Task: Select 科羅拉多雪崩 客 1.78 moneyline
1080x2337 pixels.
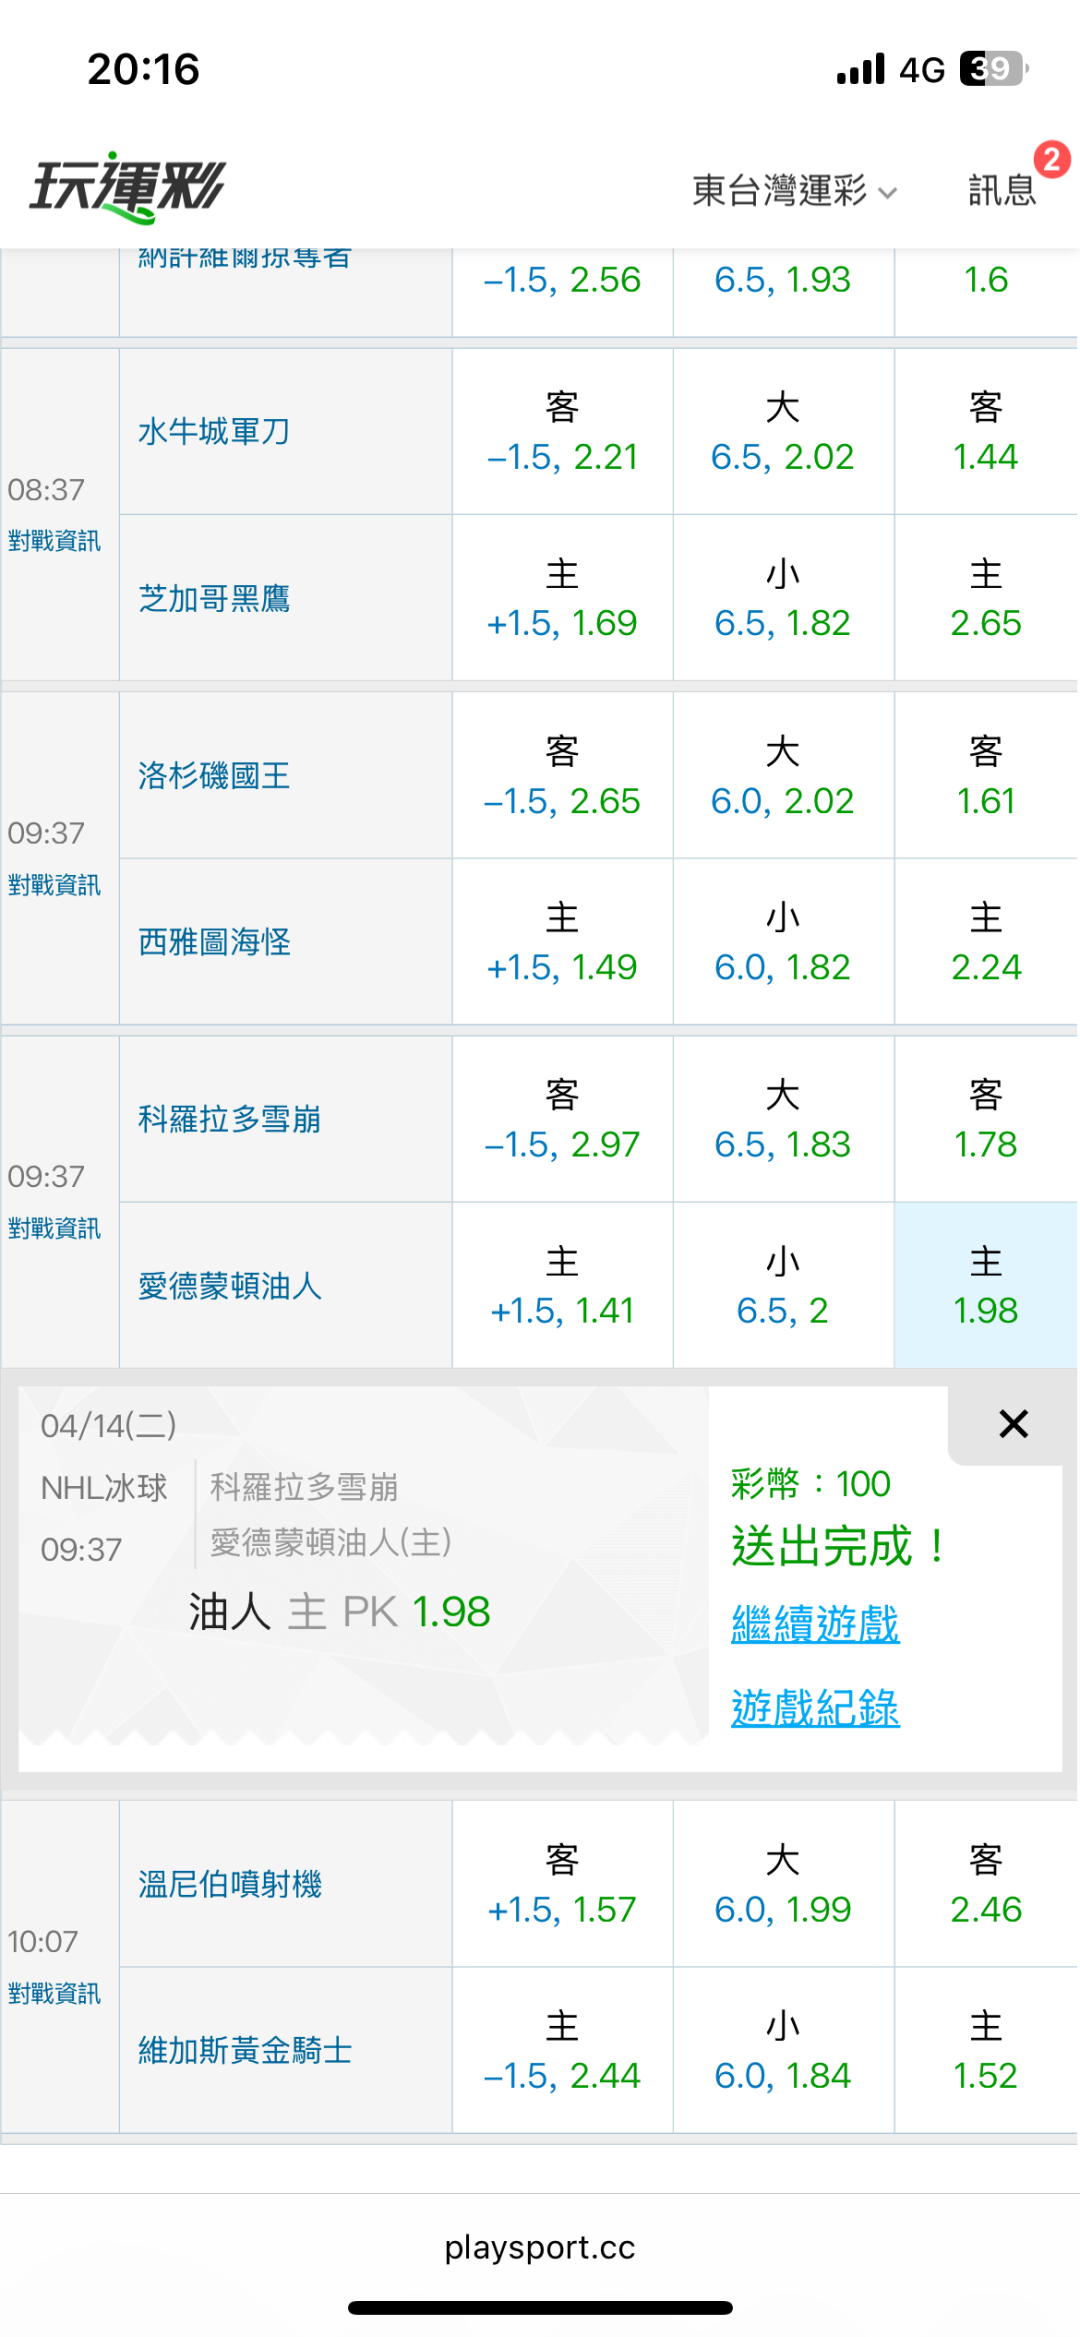Action: point(985,1120)
